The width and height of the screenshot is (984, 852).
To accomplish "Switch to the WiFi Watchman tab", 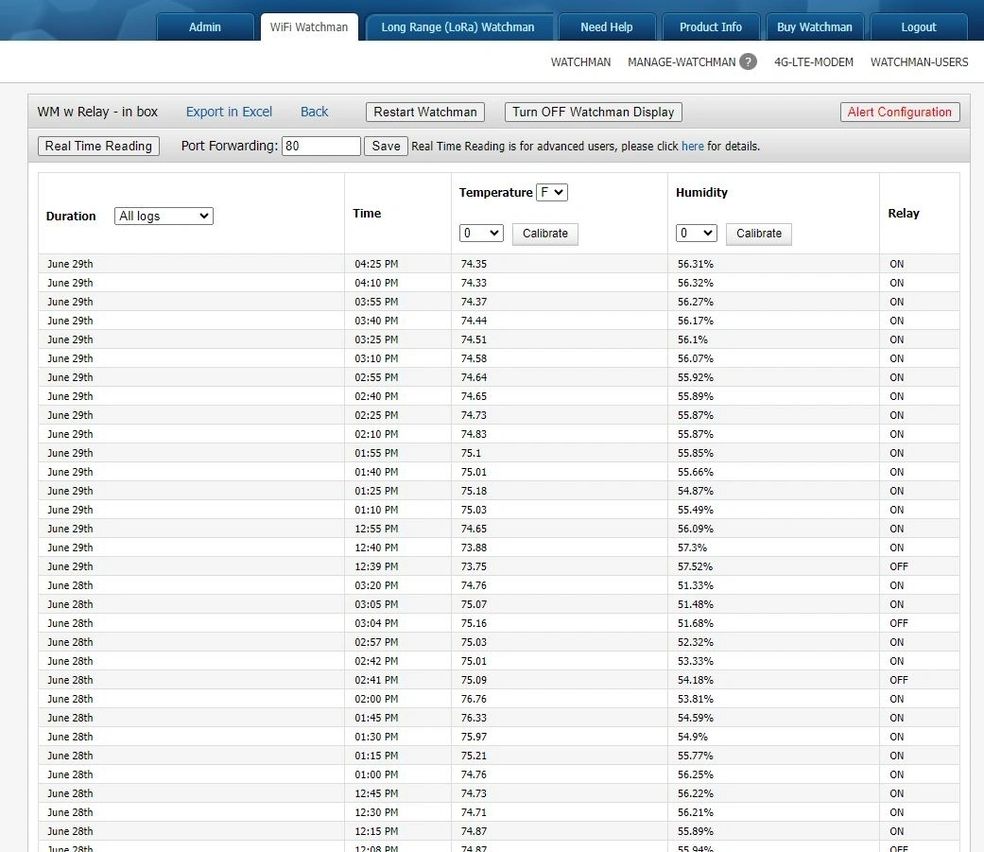I will tap(309, 27).
